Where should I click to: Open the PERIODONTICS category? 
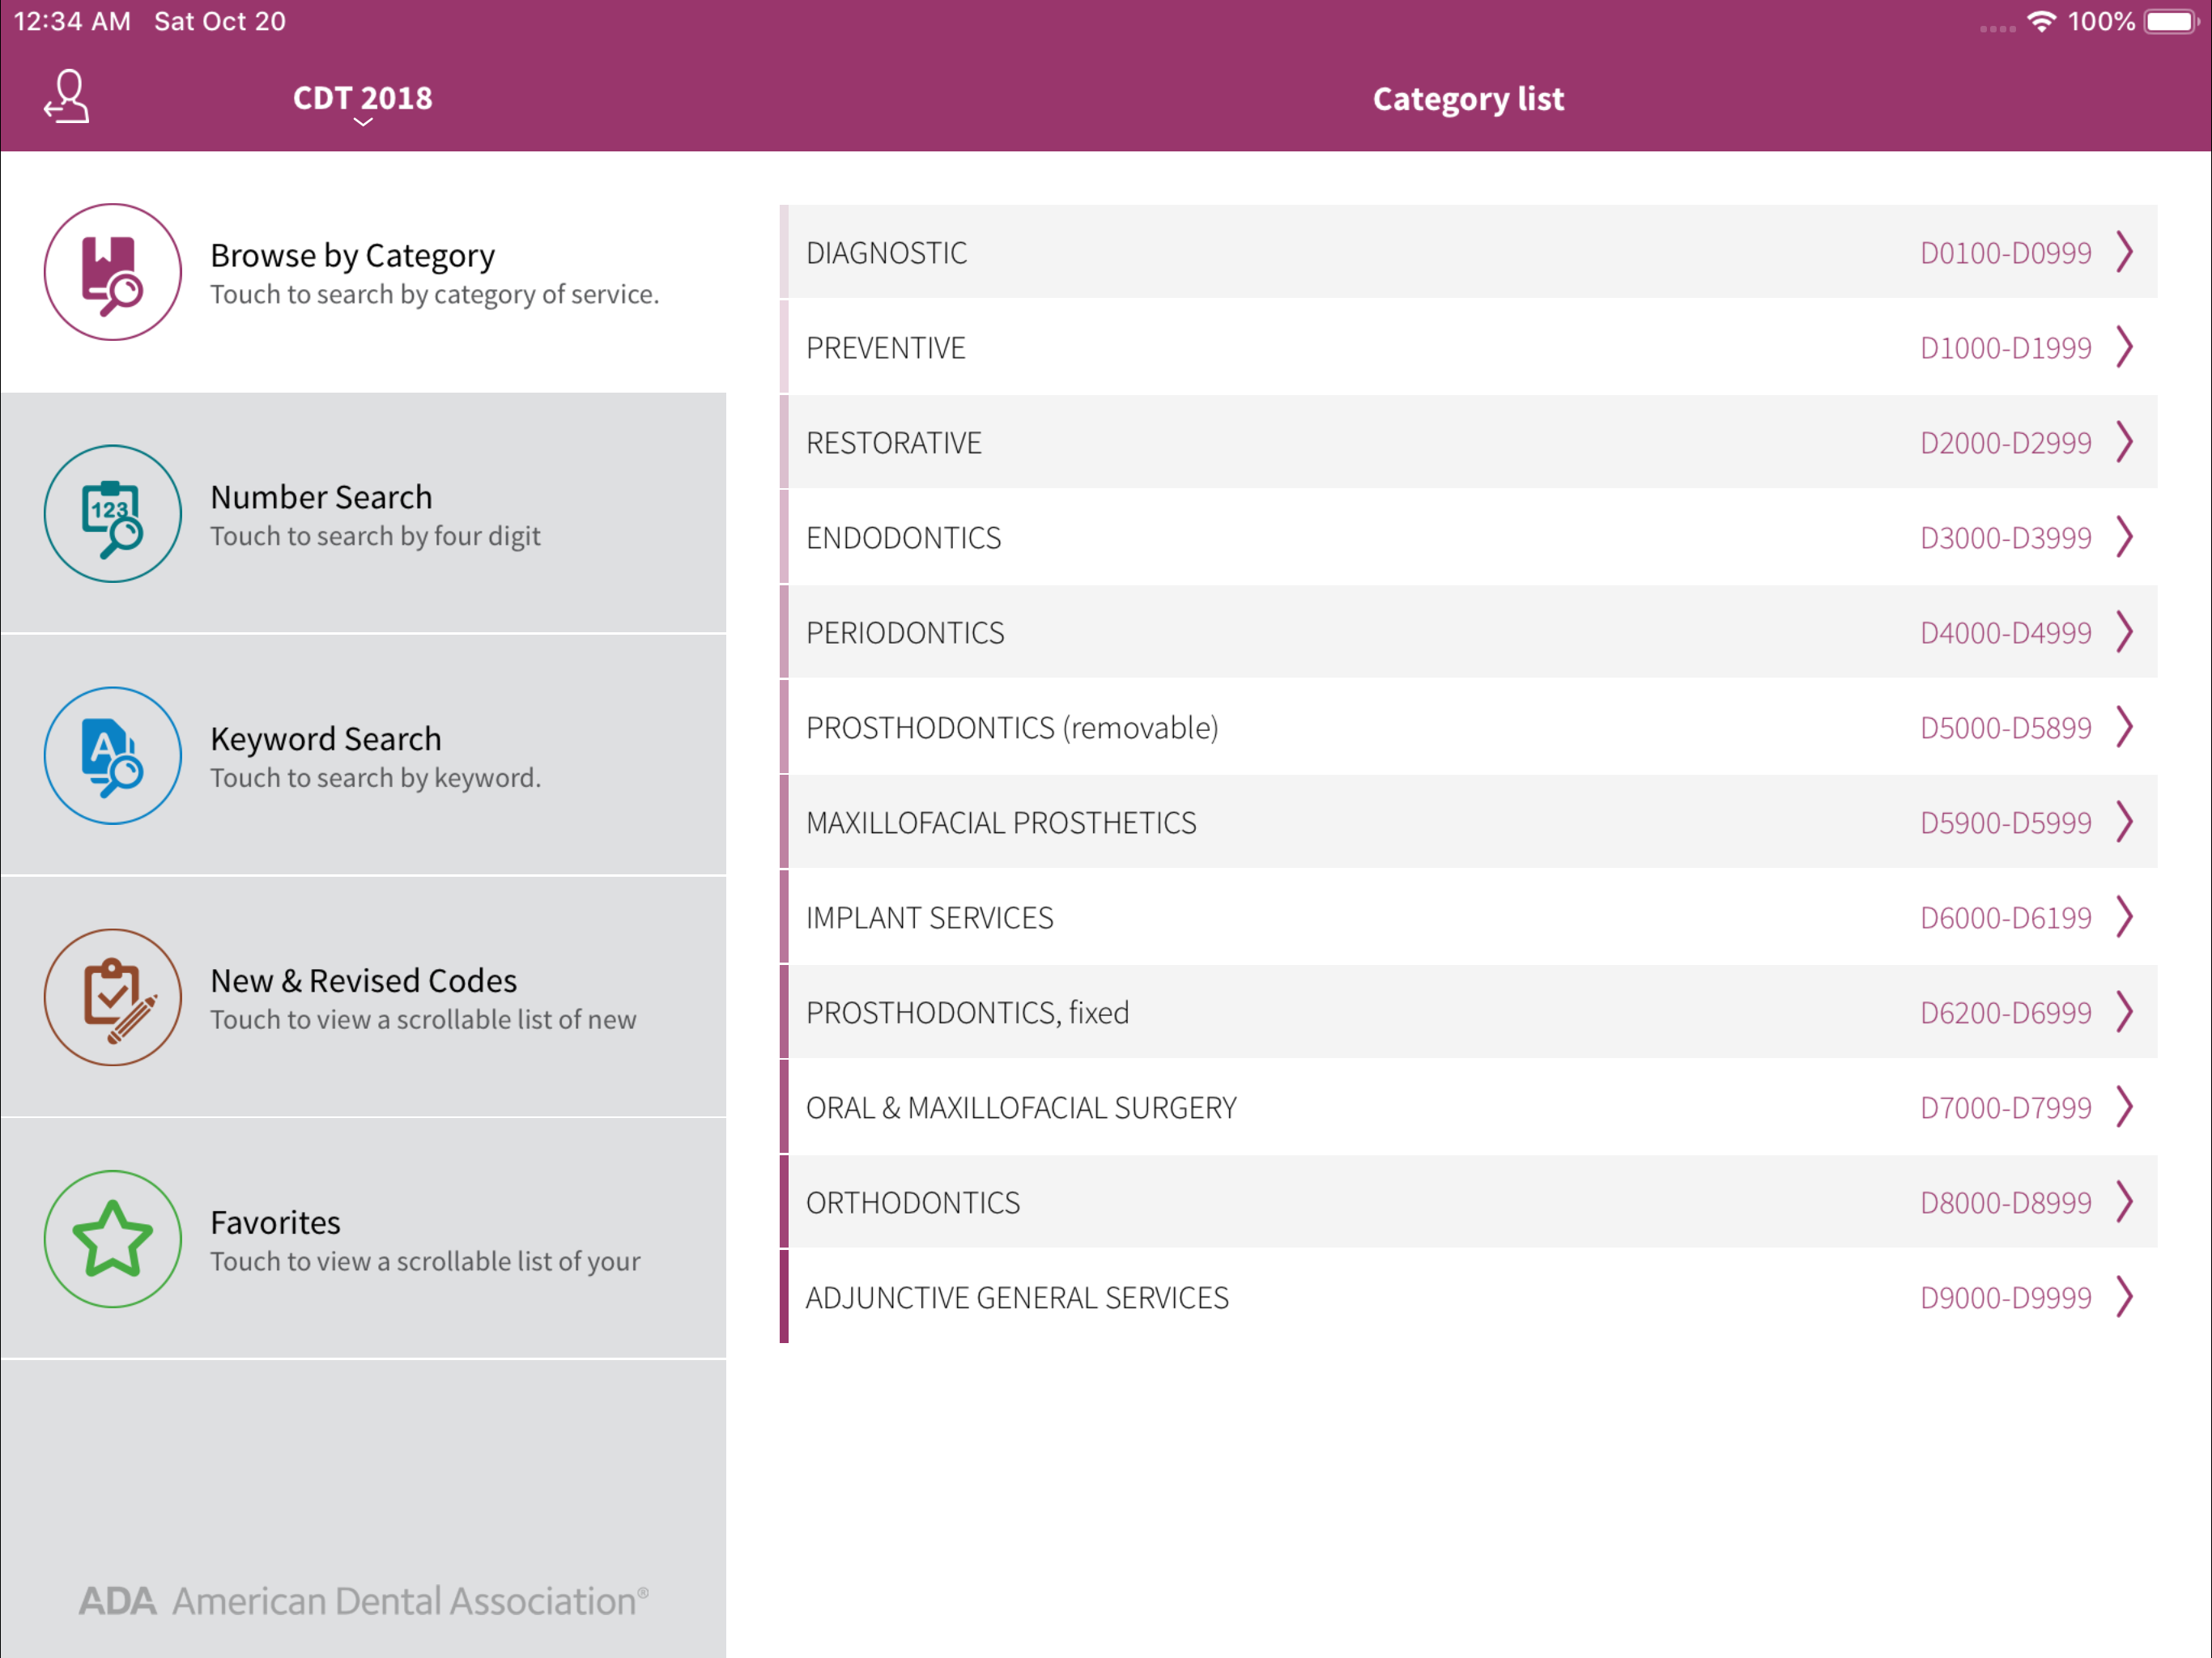pyautogui.click(x=1469, y=632)
